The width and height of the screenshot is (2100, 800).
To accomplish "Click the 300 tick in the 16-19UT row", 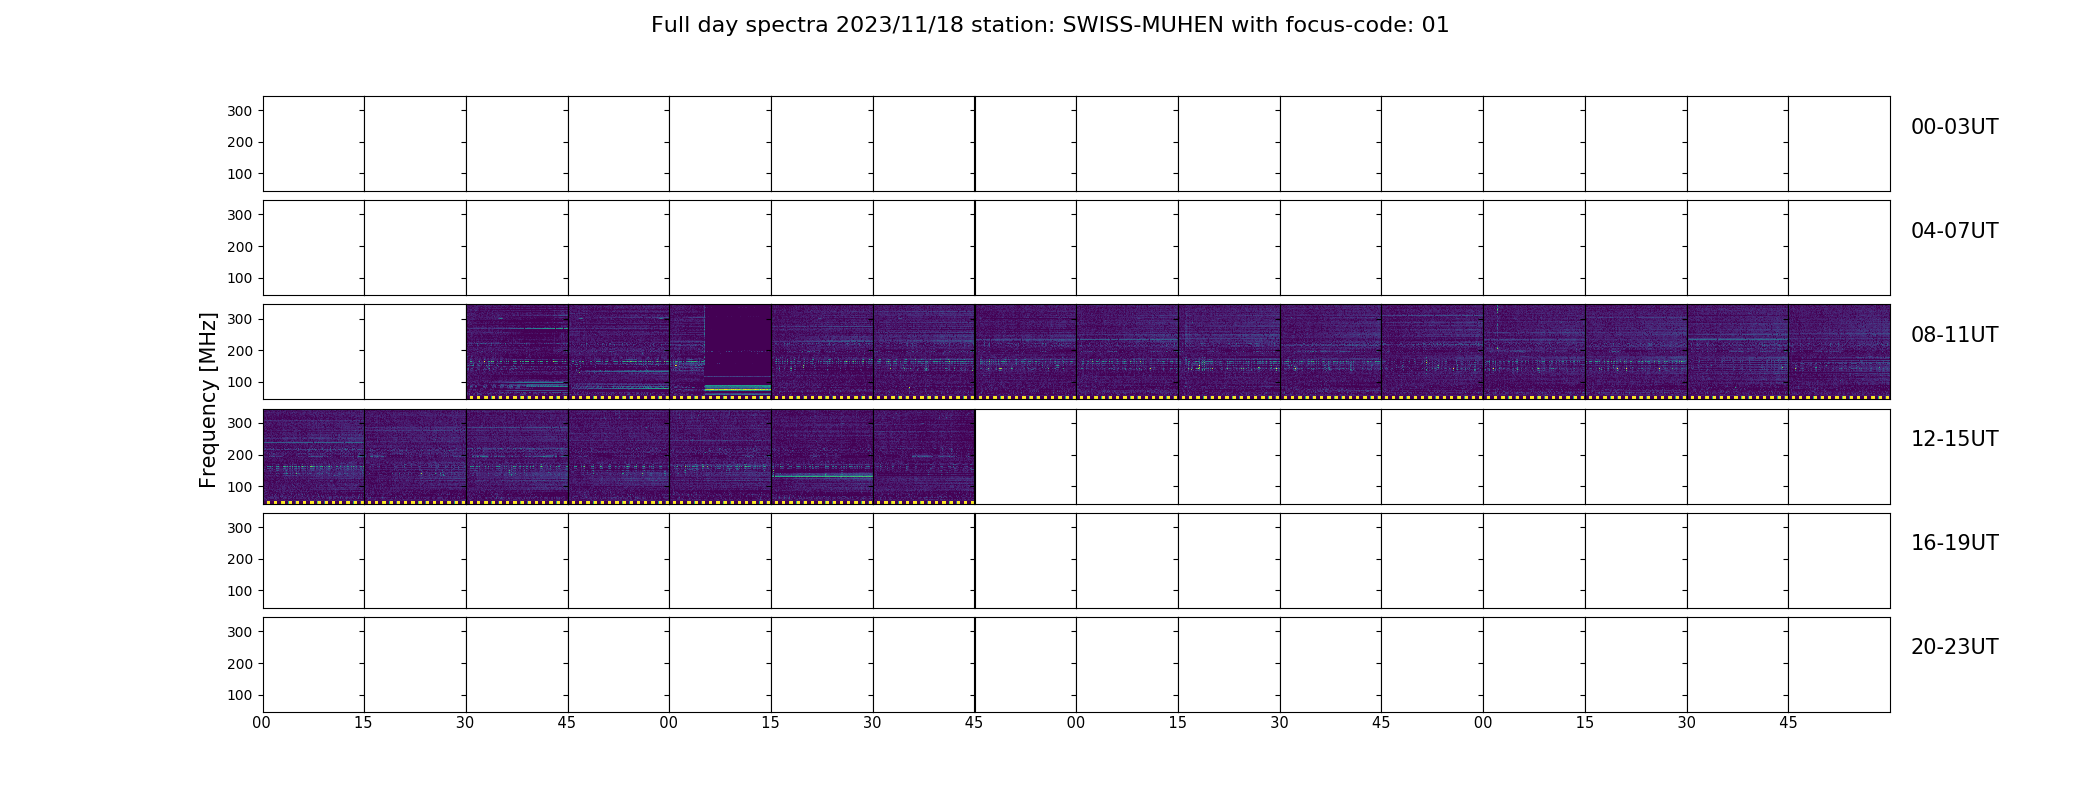I will pyautogui.click(x=240, y=528).
